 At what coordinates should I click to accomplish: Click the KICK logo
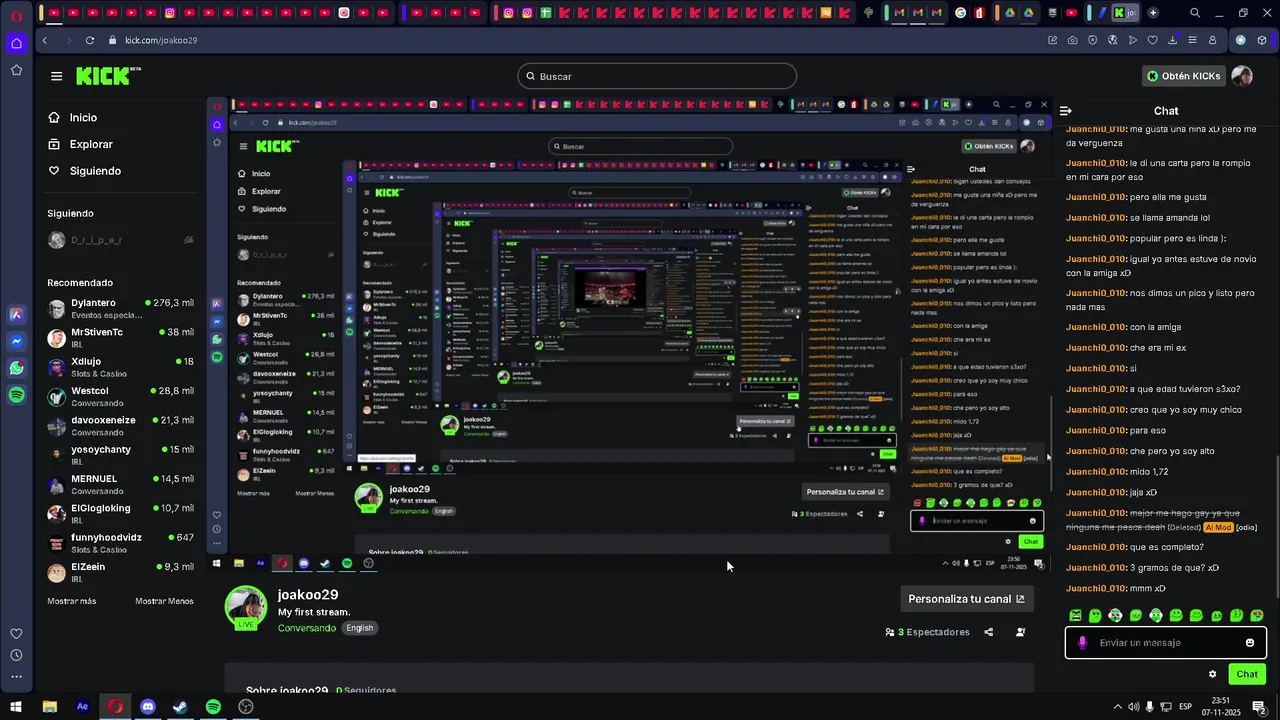point(108,76)
